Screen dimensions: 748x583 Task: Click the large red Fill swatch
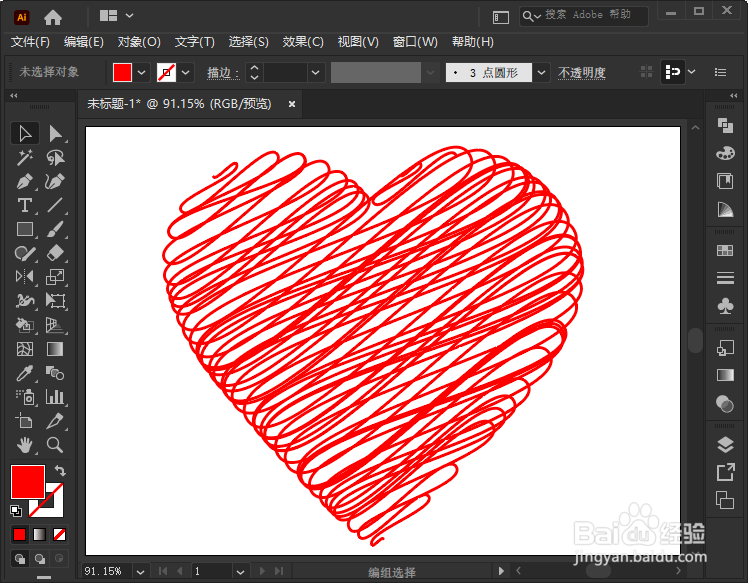coord(28,482)
